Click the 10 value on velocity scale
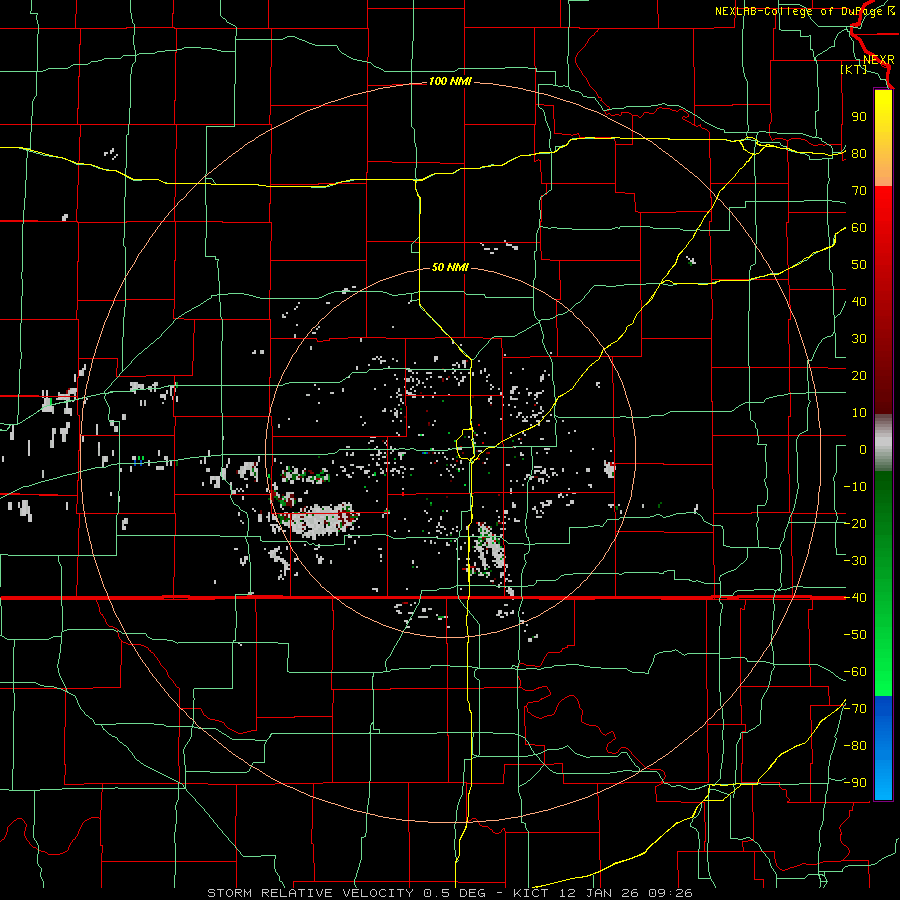This screenshot has height=900, width=900. (x=859, y=413)
